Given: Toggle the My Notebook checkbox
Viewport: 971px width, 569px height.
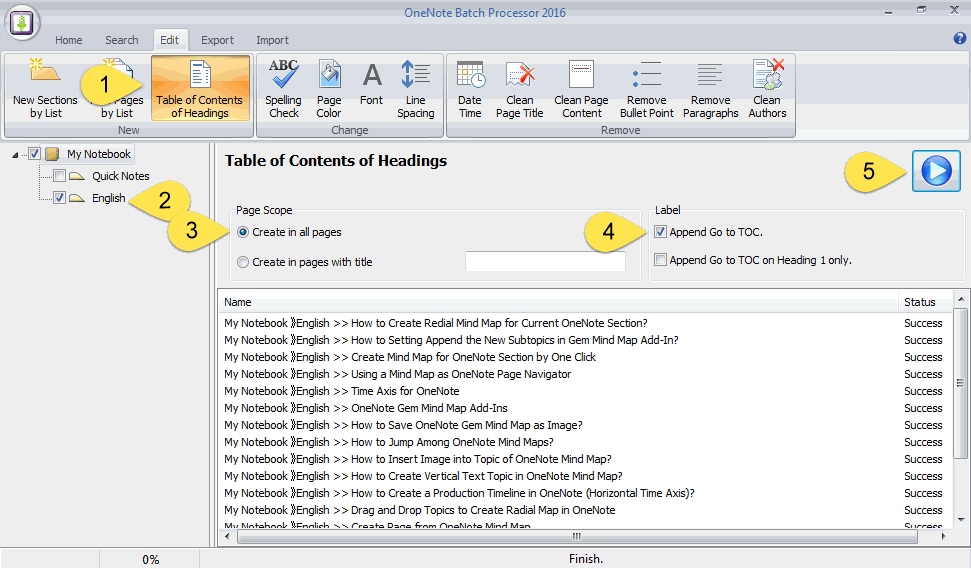Looking at the screenshot, I should 35,154.
